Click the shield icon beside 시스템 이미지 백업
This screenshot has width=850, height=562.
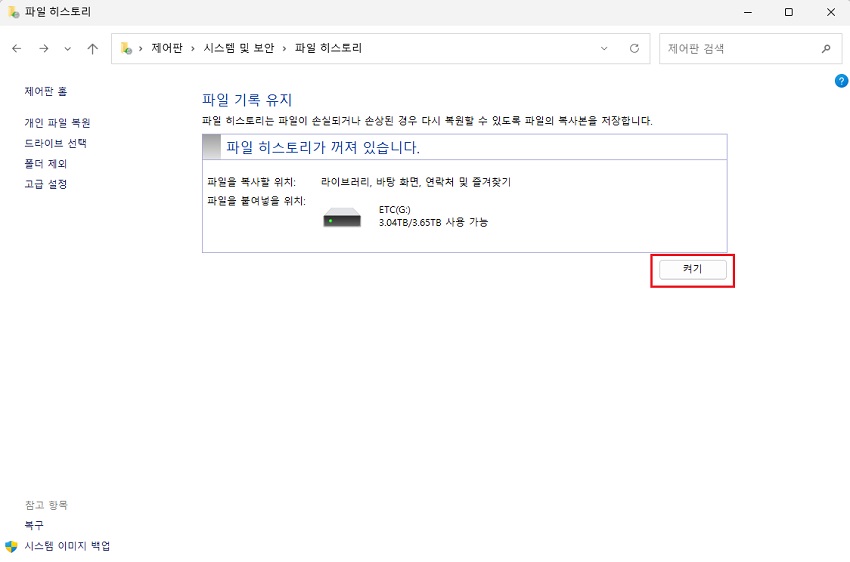click(x=11, y=546)
